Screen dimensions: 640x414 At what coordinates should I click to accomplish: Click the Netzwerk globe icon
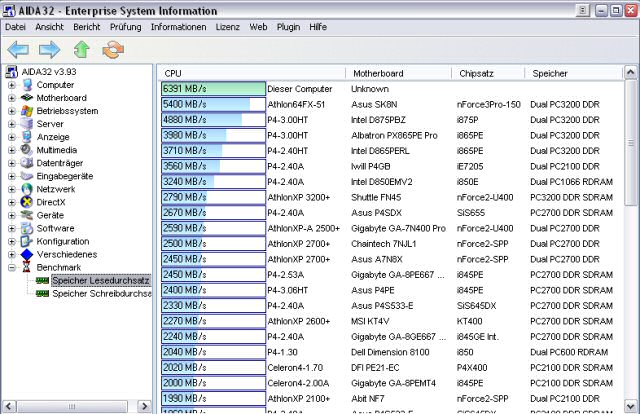[27, 189]
